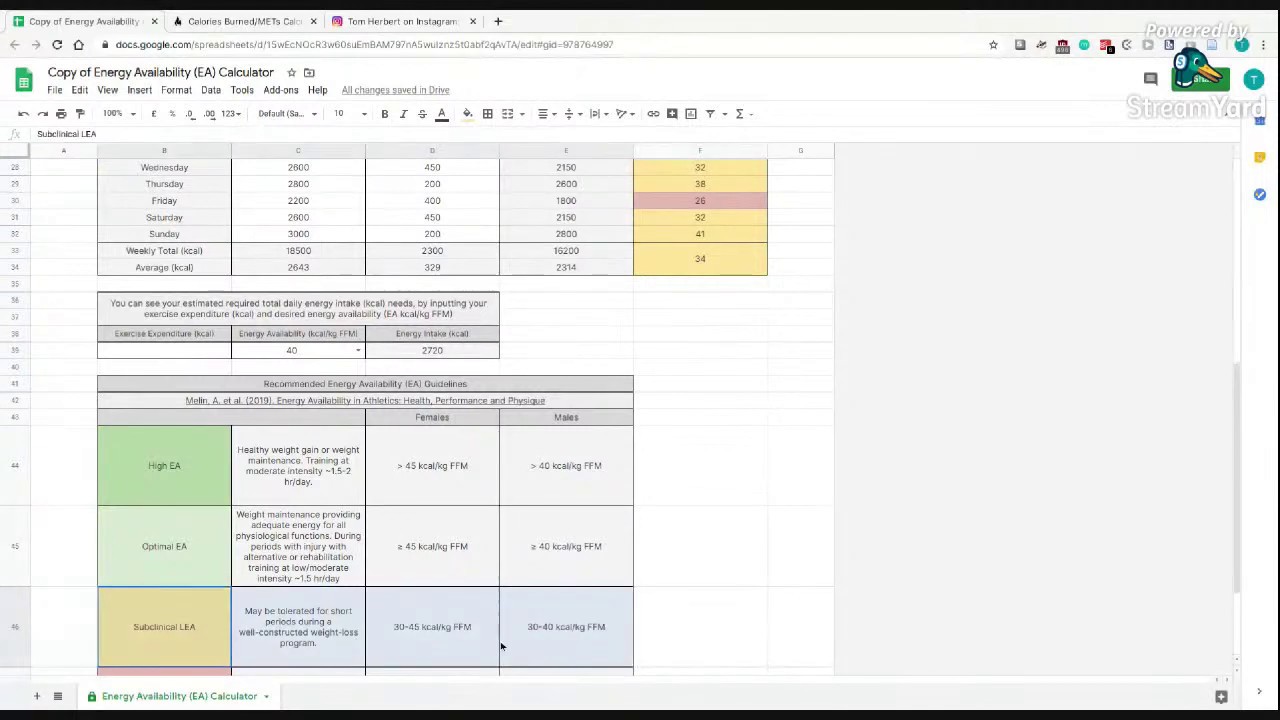Open the font family dropdown
Screen dimensions: 1280x720
287,114
